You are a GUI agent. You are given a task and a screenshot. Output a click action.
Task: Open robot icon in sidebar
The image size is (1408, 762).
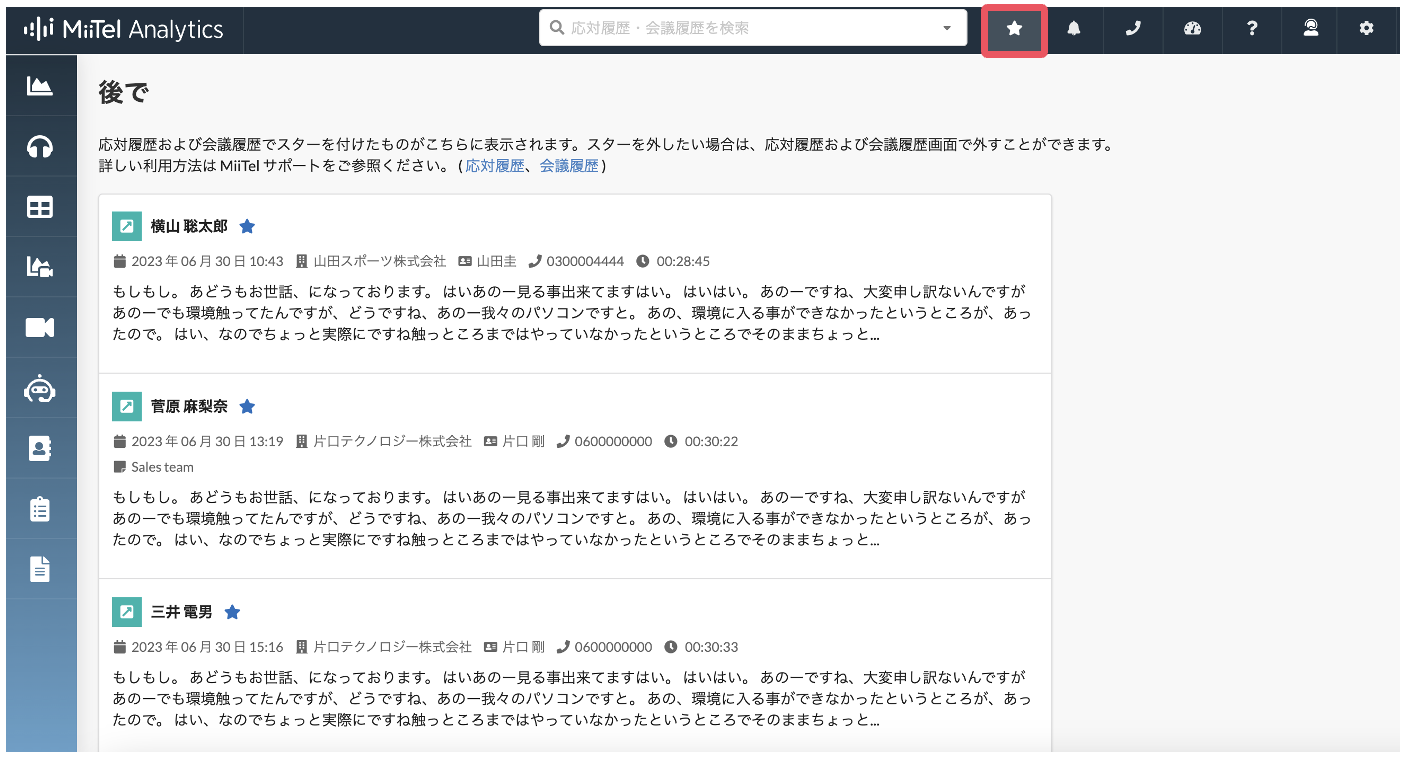tap(40, 388)
